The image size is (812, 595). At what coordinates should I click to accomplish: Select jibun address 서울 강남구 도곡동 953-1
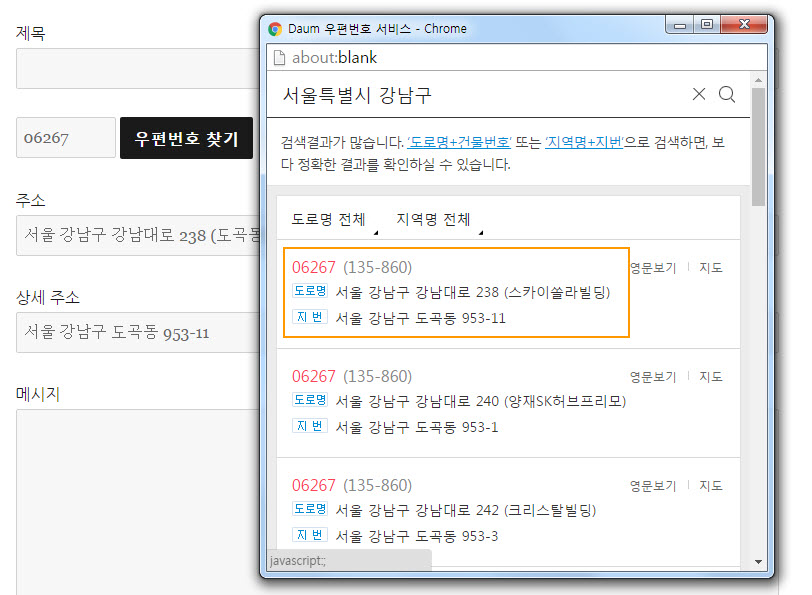(417, 427)
